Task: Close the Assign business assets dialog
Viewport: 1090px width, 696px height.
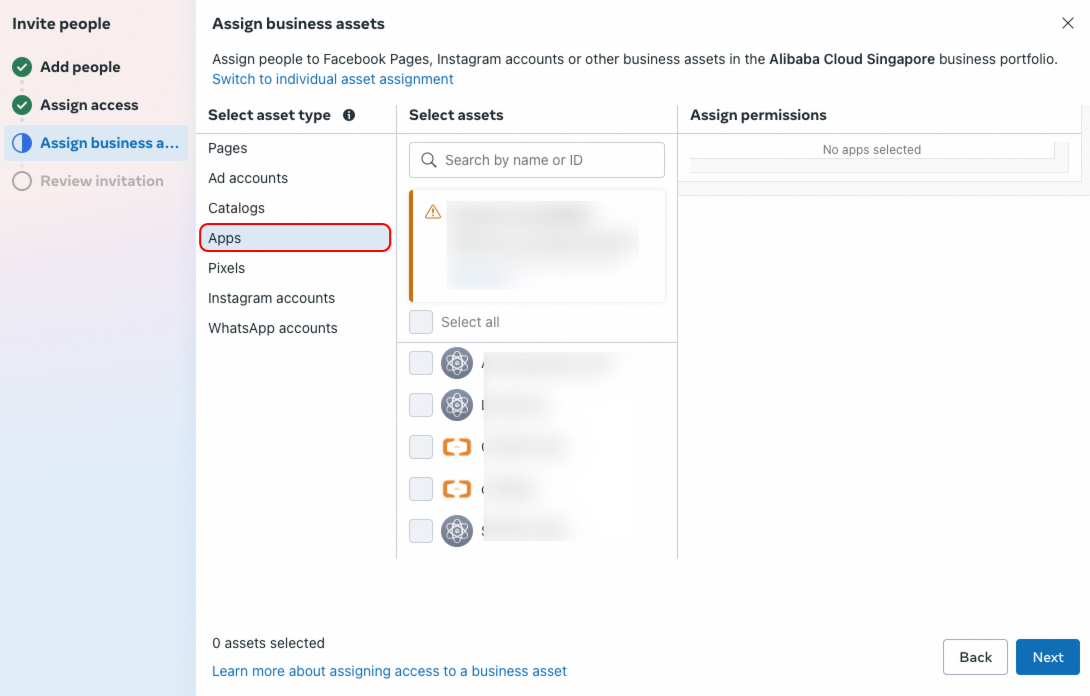Action: pyautogui.click(x=1068, y=23)
